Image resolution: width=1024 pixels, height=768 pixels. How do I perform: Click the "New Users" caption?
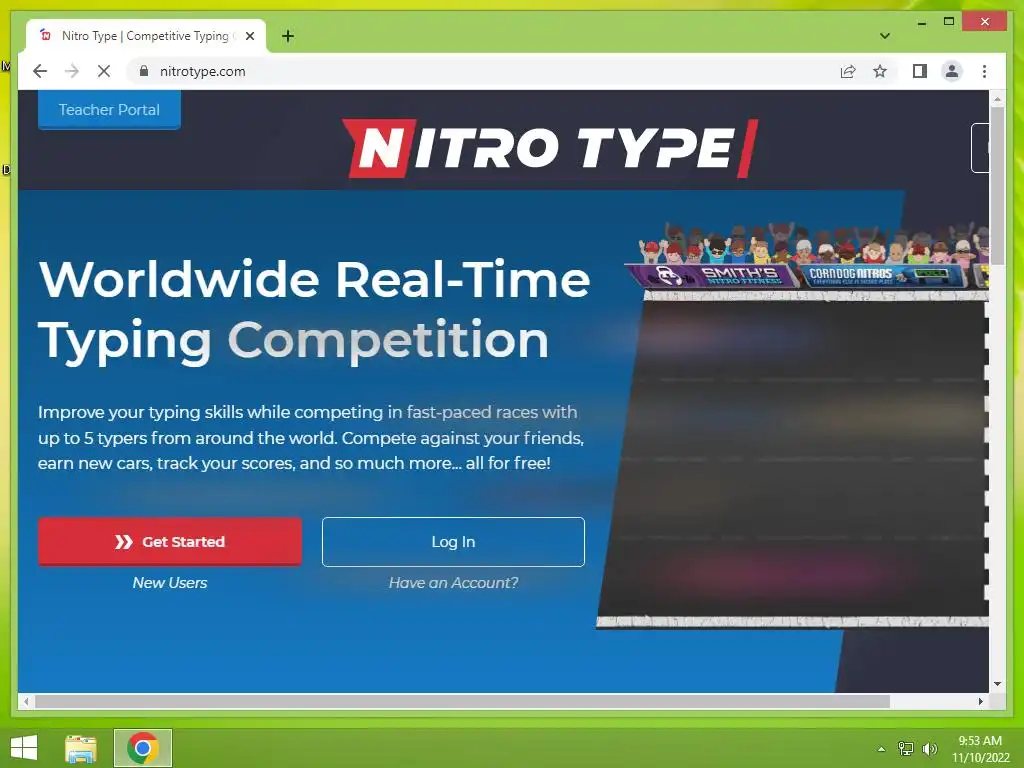click(170, 583)
